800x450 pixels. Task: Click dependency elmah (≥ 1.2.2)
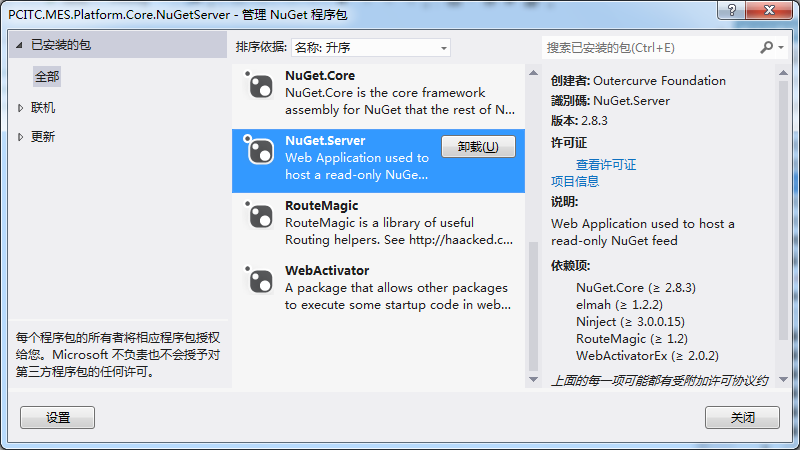(x=619, y=305)
